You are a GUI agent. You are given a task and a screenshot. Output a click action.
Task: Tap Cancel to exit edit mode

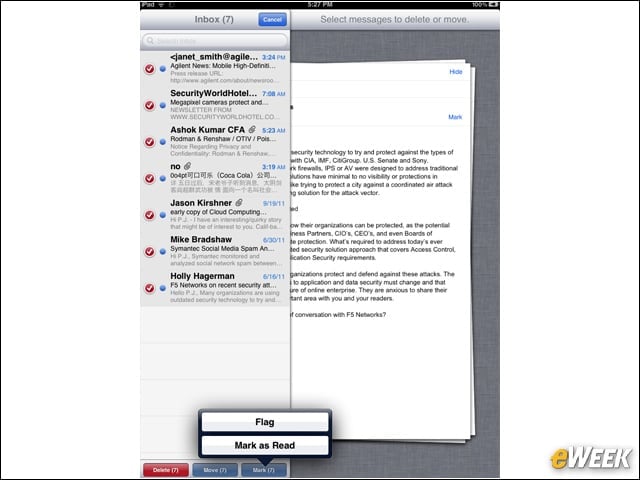click(x=272, y=20)
